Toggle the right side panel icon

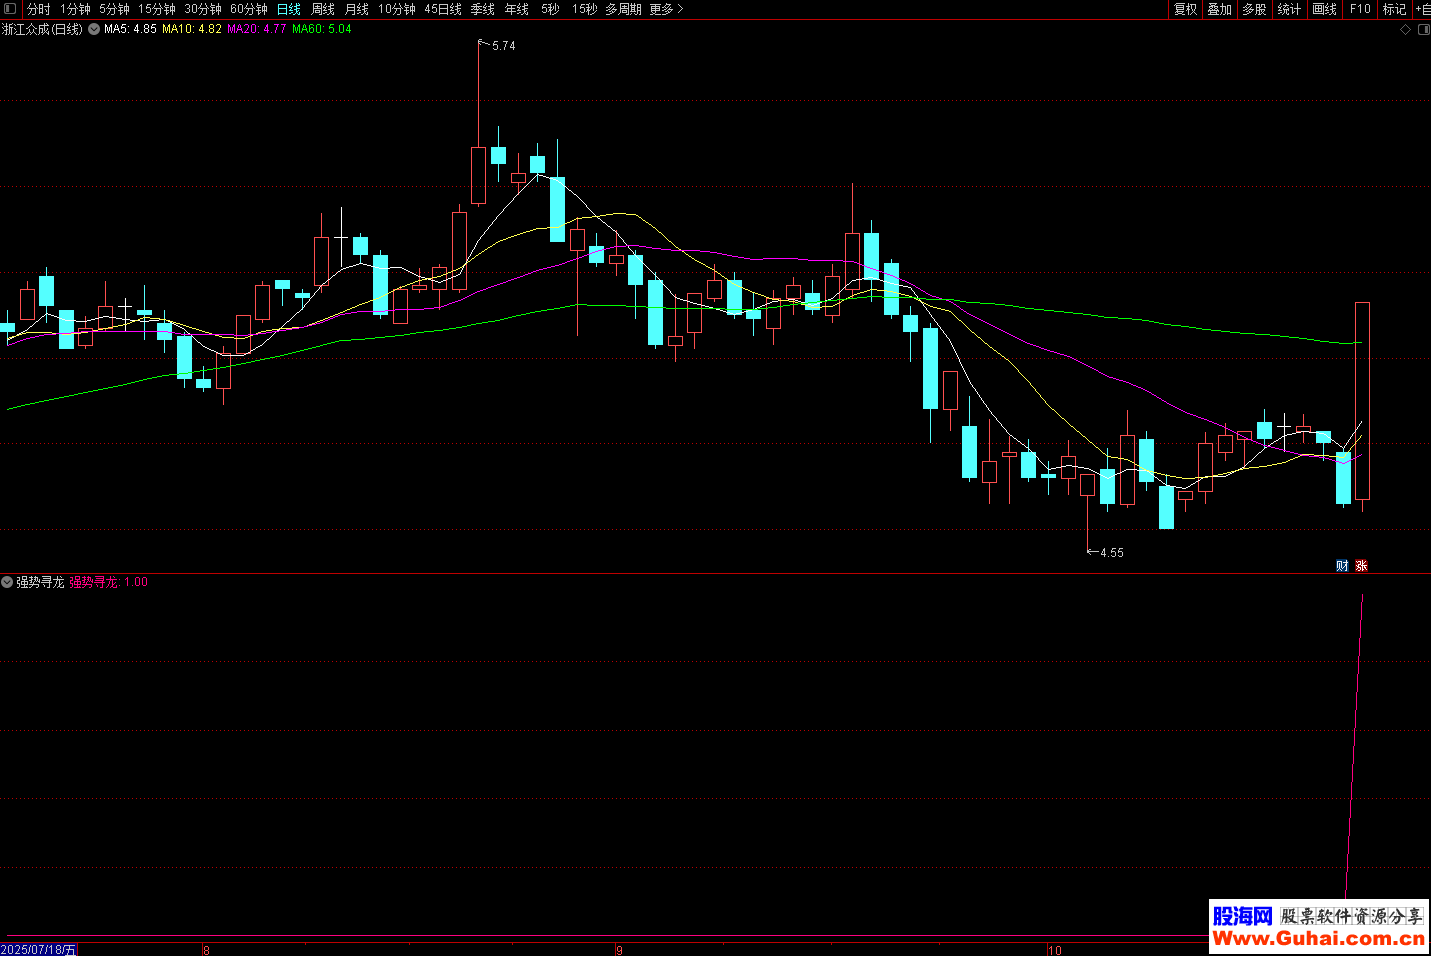(x=1423, y=30)
